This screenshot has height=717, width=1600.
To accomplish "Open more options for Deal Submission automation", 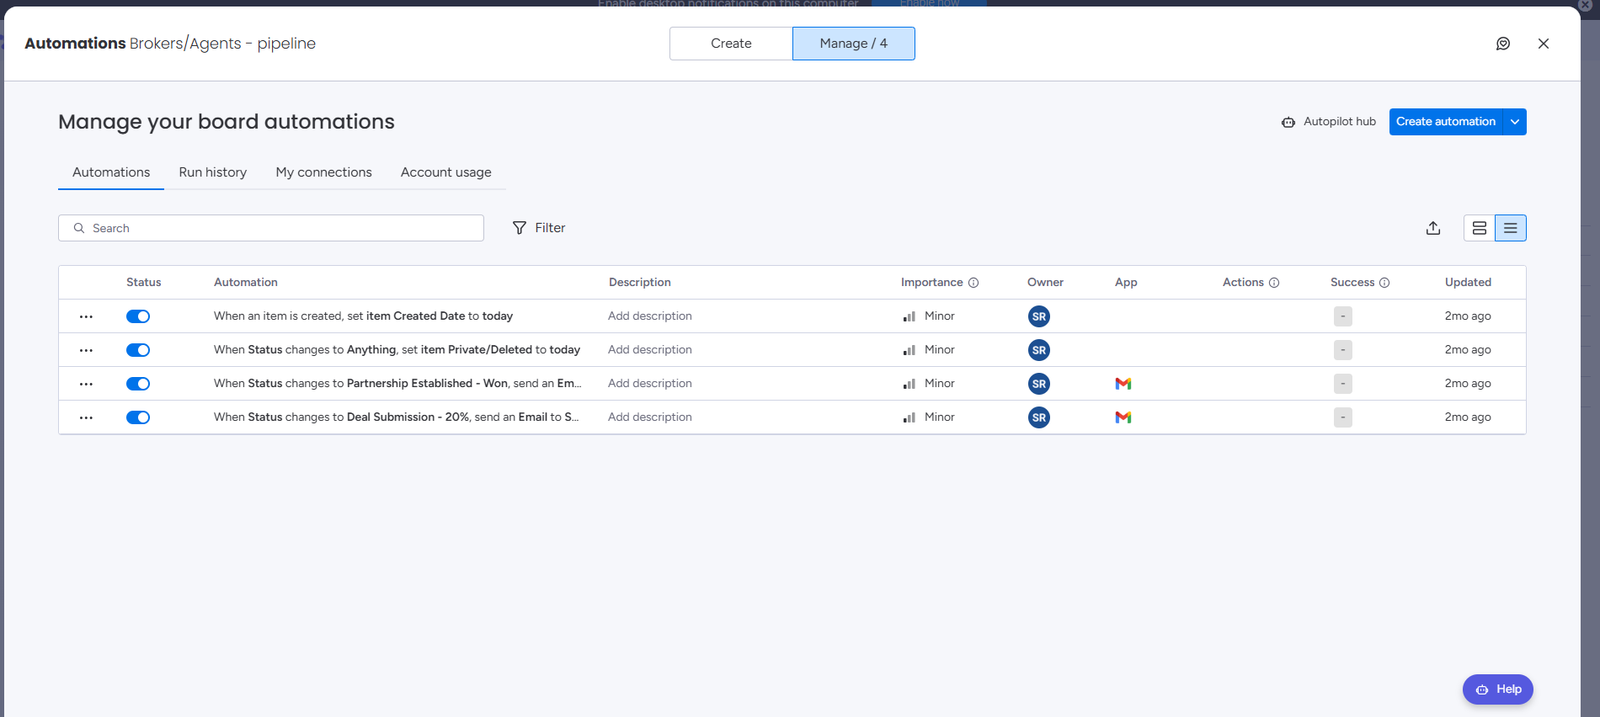I will (86, 417).
